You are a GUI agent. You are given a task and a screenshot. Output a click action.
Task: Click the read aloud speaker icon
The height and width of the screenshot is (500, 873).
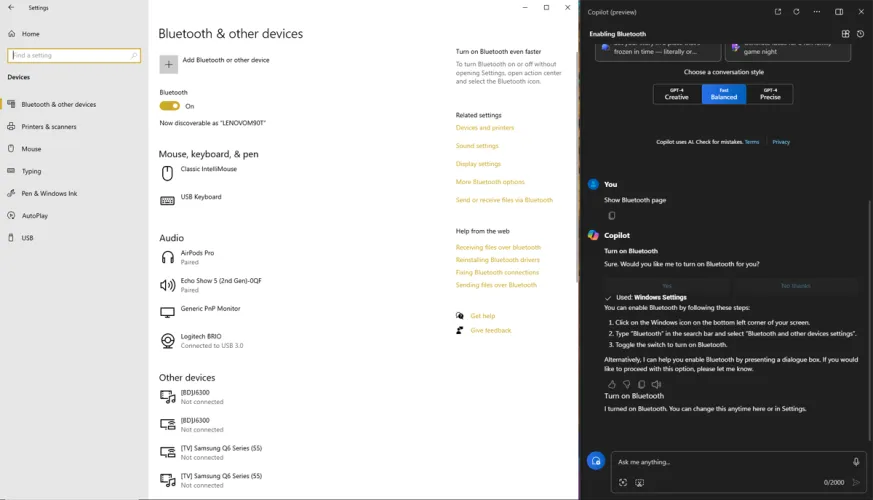(x=656, y=384)
